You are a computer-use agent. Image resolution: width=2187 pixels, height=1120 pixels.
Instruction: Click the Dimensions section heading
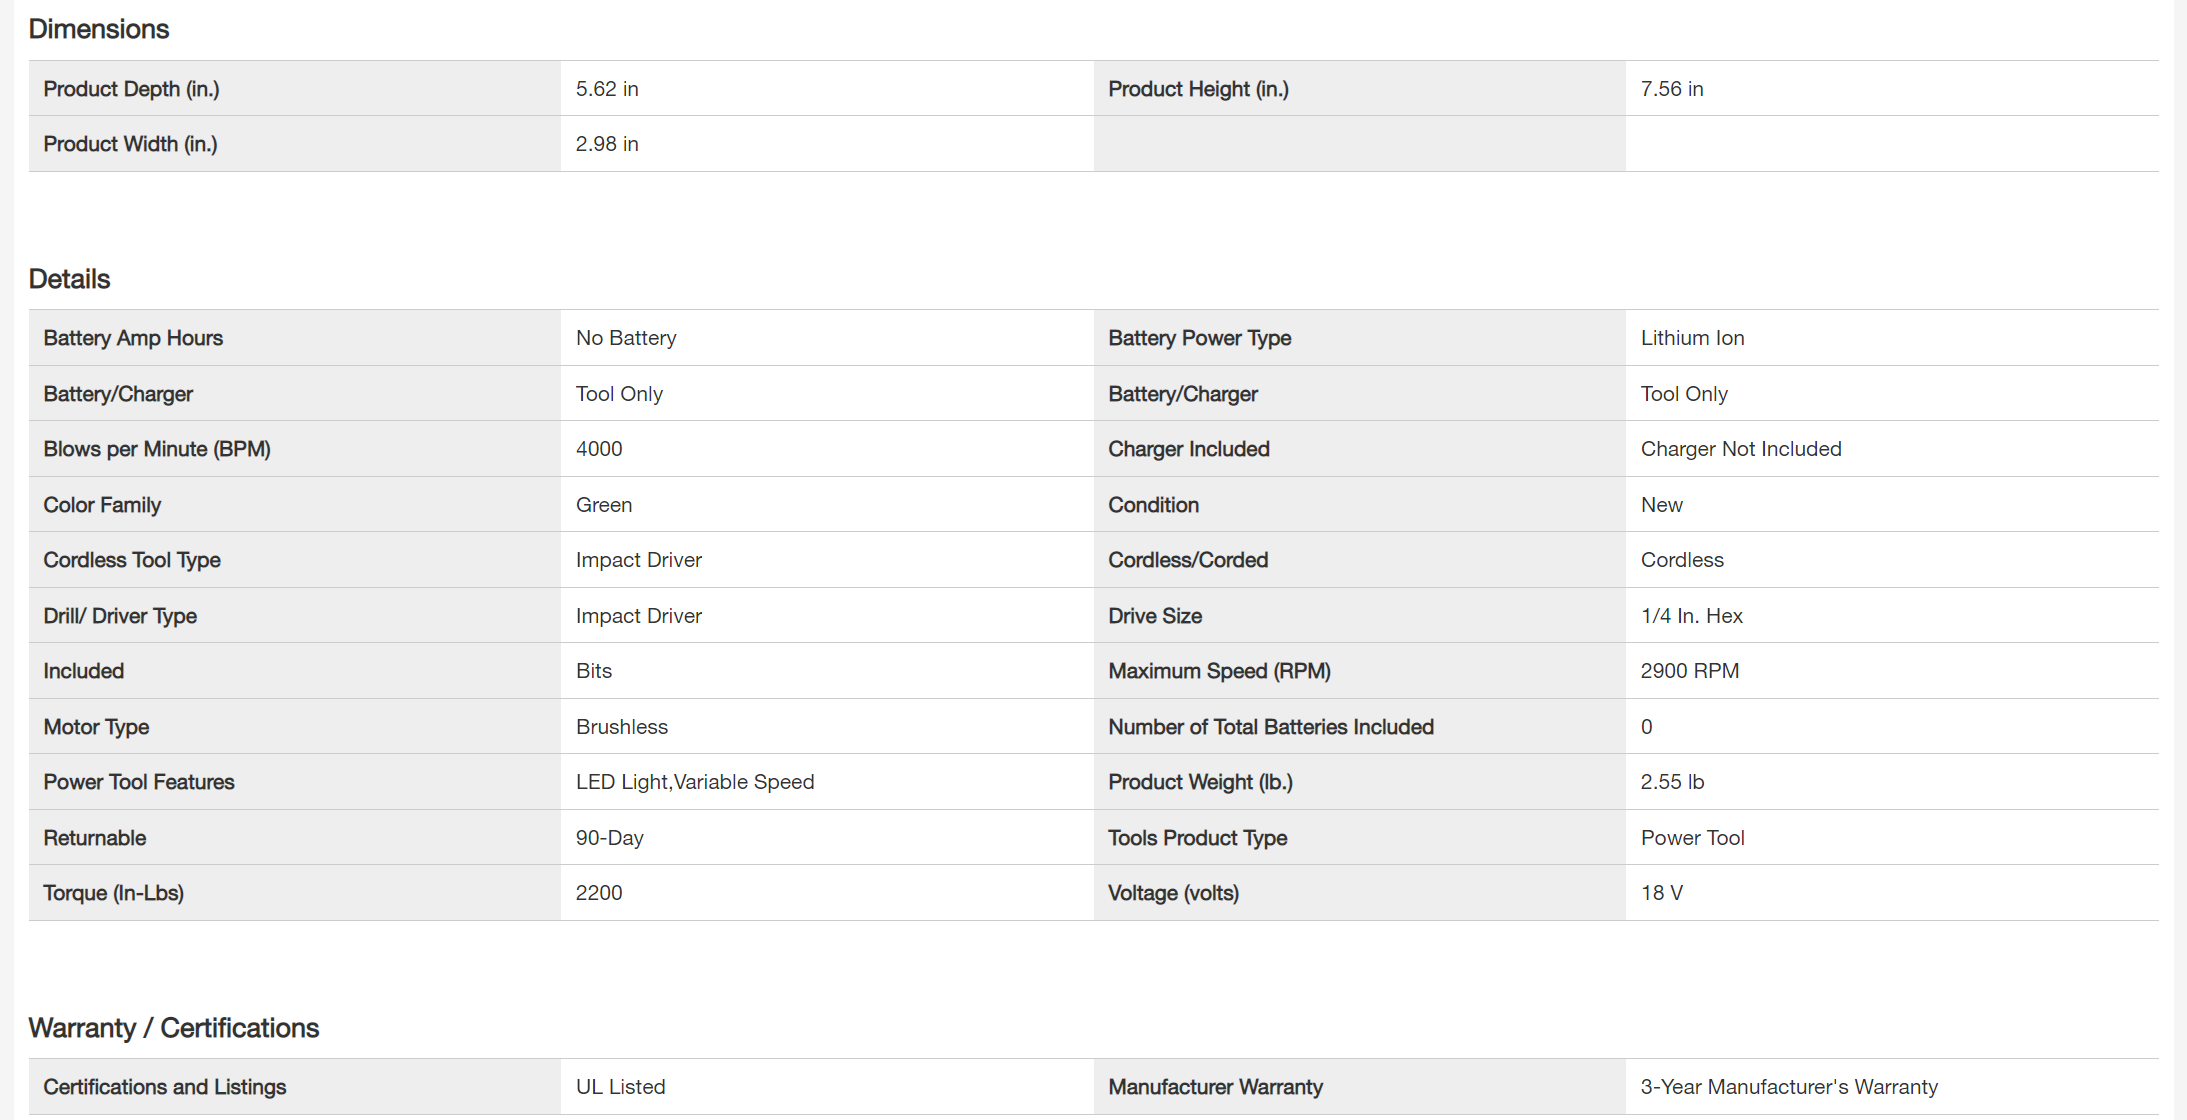point(99,29)
